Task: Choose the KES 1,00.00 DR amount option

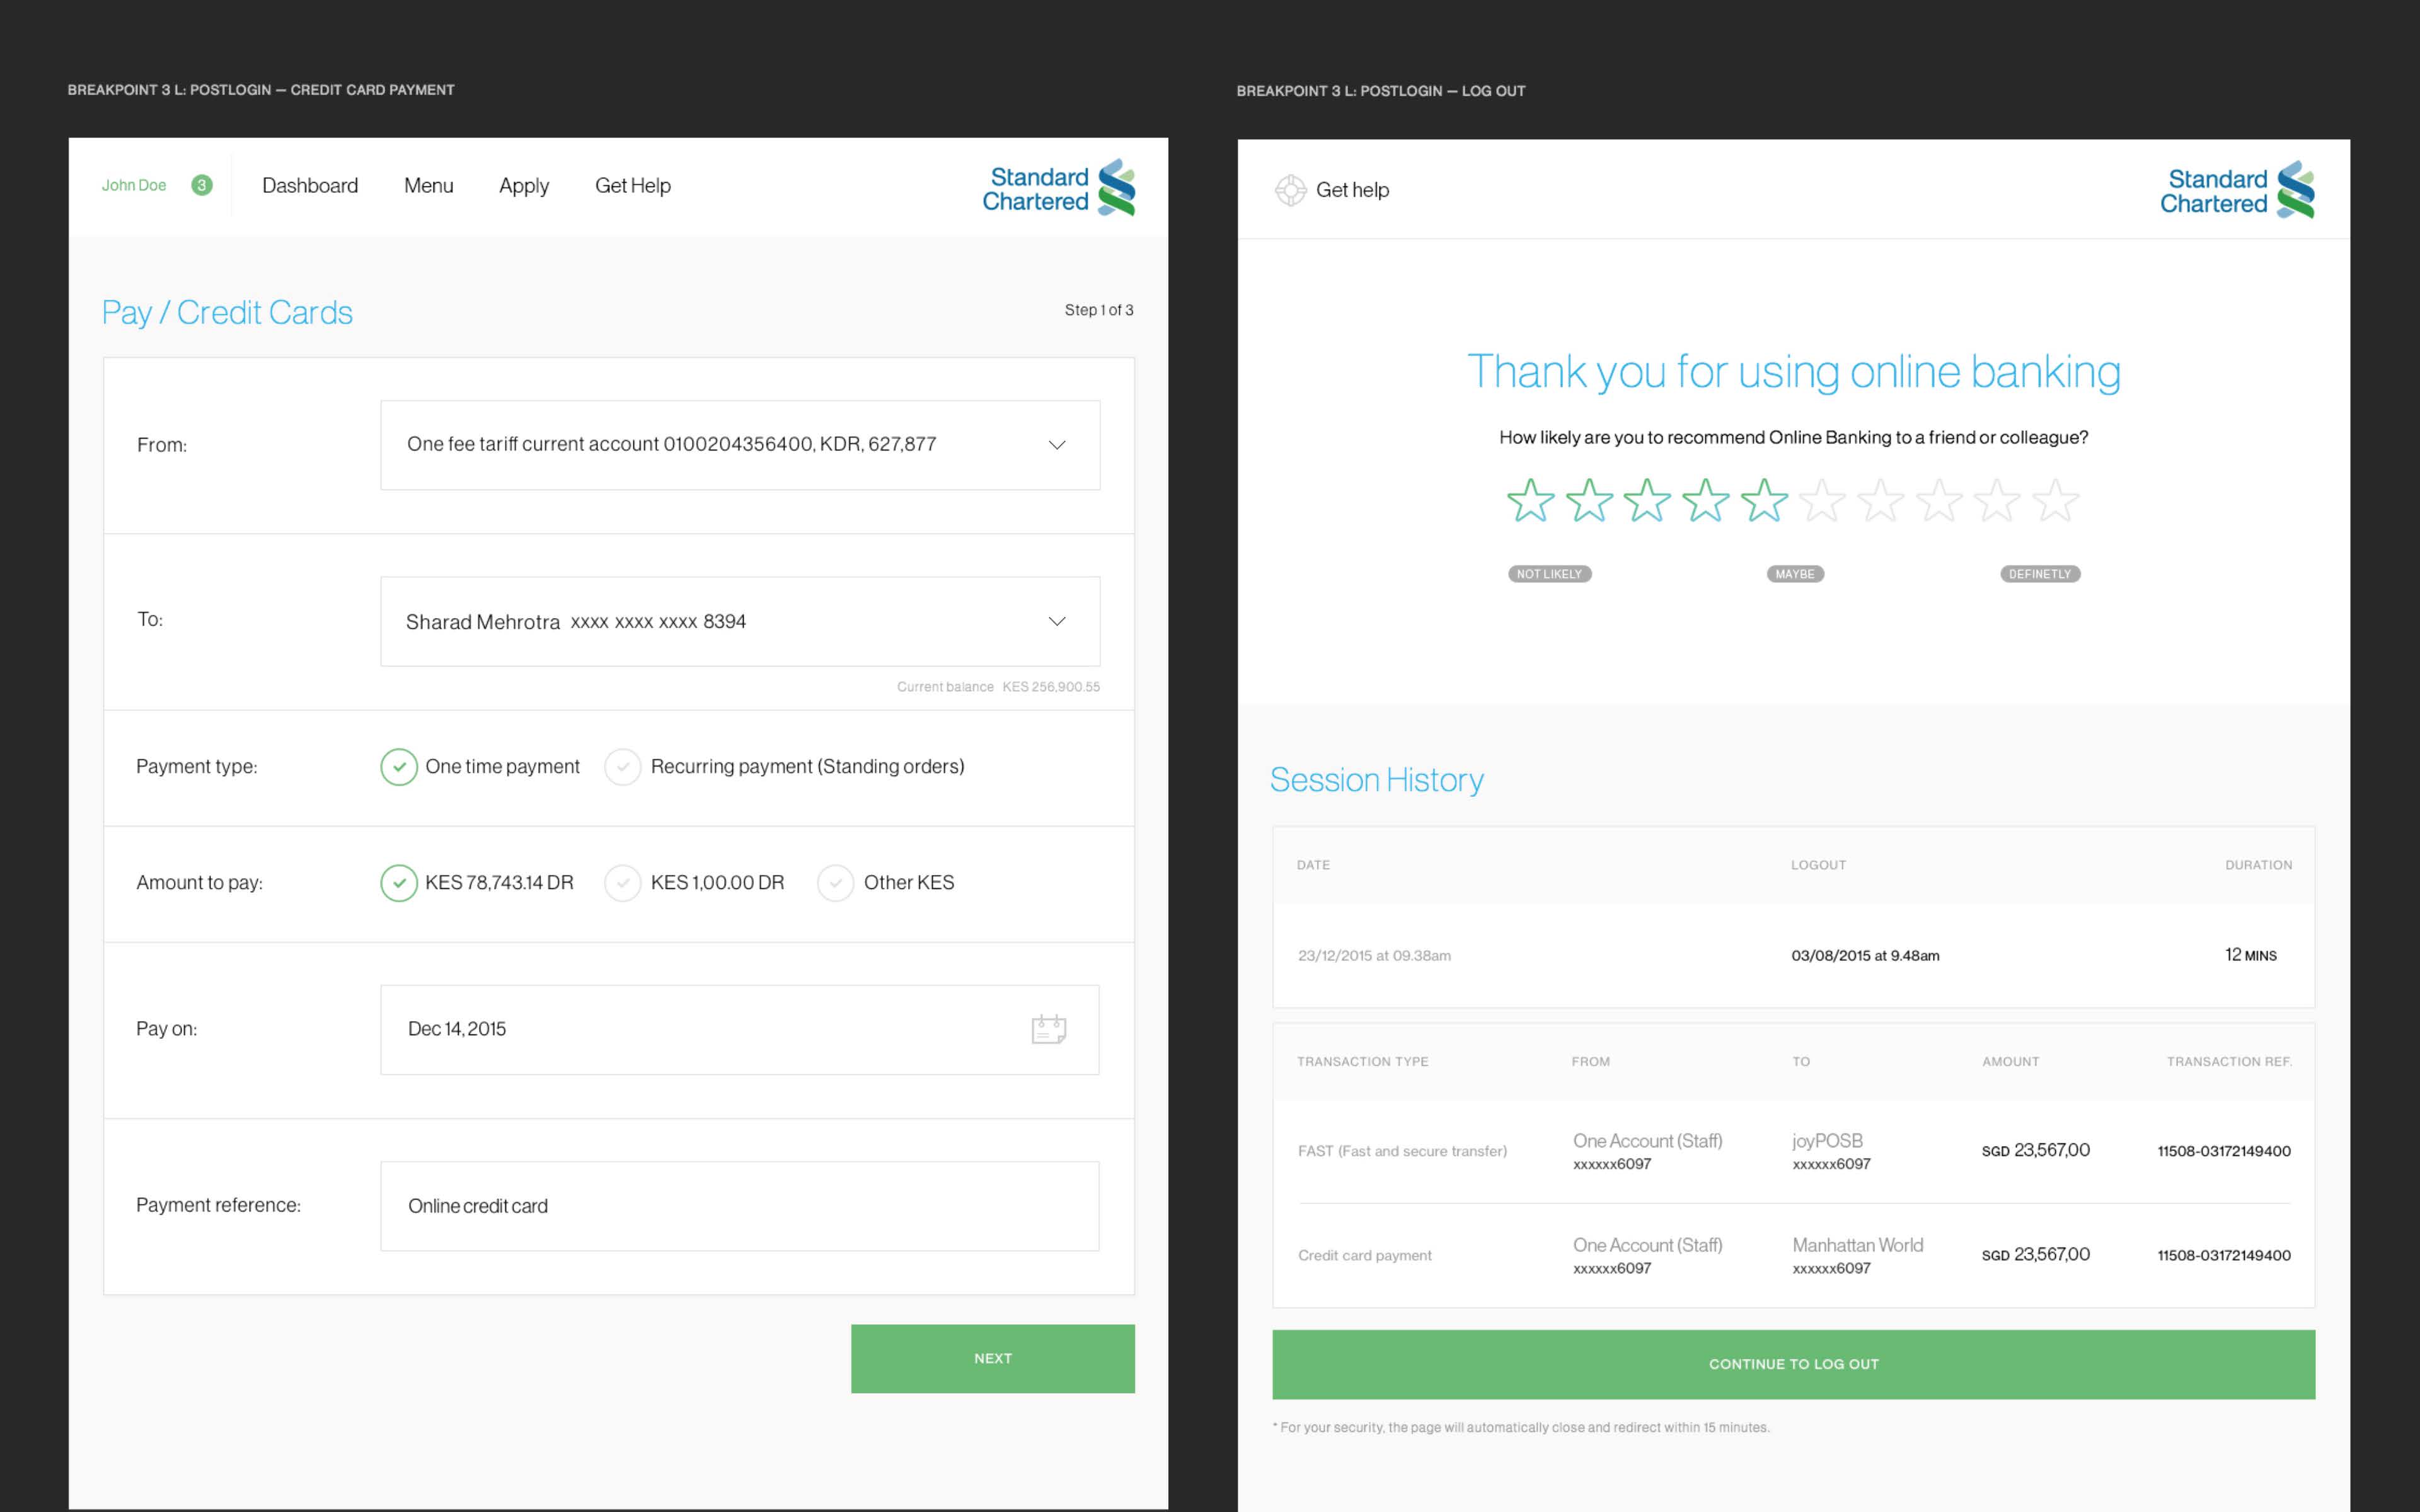Action: (x=623, y=883)
